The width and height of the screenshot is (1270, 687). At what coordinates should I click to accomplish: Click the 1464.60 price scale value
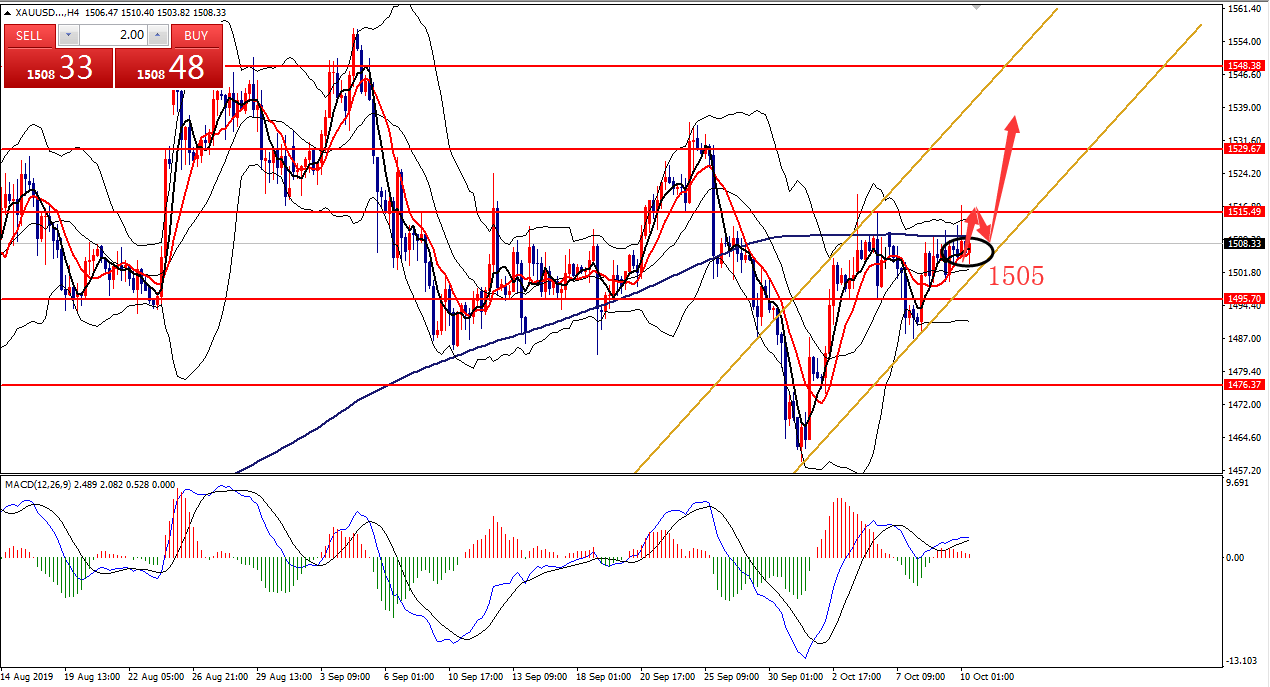[x=1245, y=437]
